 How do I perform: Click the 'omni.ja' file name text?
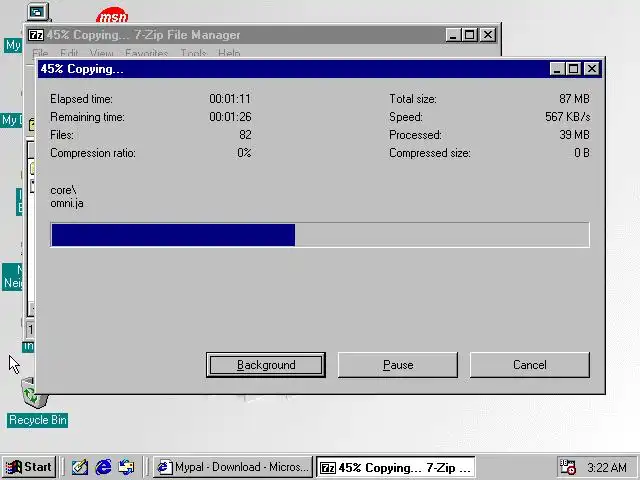point(67,203)
